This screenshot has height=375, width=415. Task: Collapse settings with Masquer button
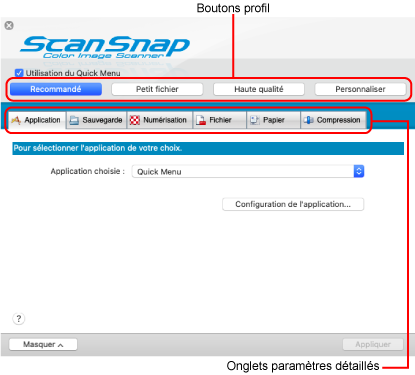pos(43,344)
